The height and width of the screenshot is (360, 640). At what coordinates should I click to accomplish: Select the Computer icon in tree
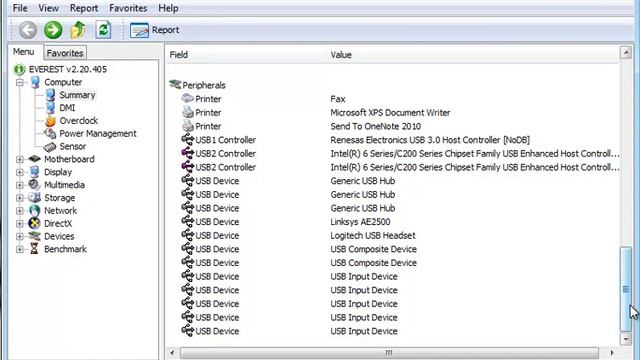pos(35,82)
